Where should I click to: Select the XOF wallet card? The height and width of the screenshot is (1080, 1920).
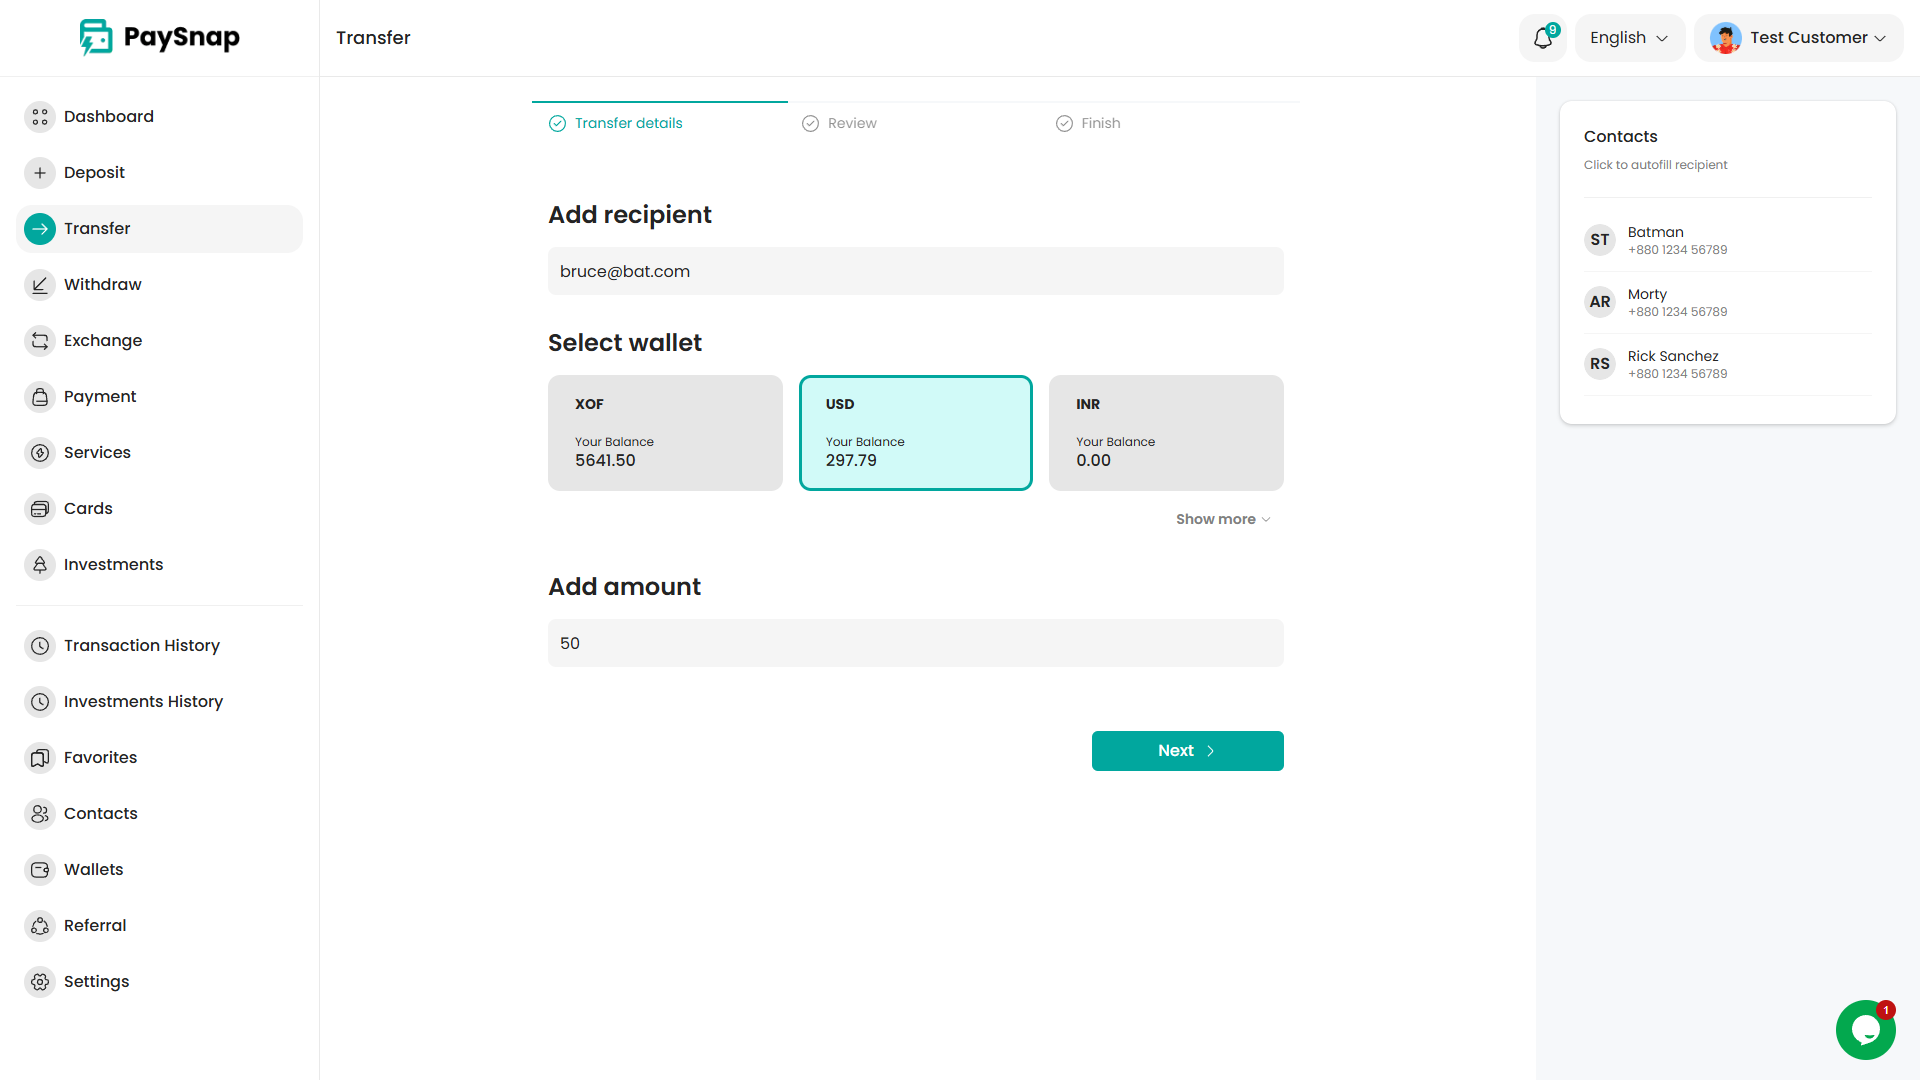(665, 433)
